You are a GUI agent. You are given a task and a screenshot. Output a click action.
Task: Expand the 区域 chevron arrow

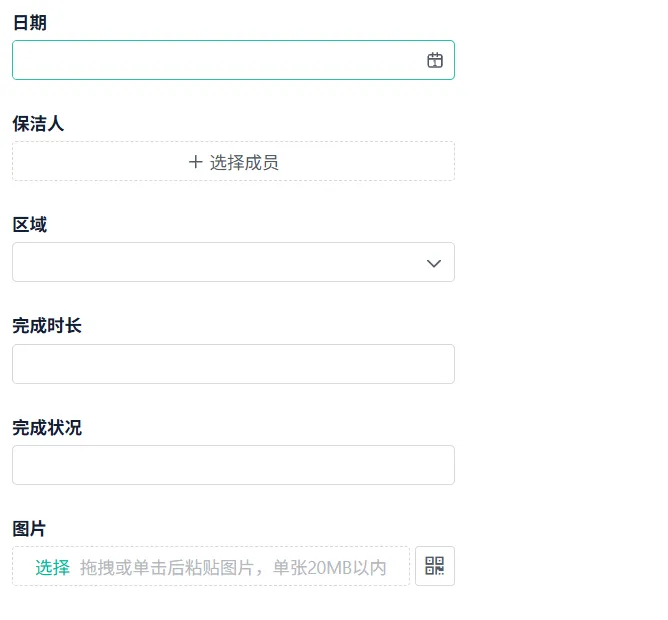[x=434, y=263]
